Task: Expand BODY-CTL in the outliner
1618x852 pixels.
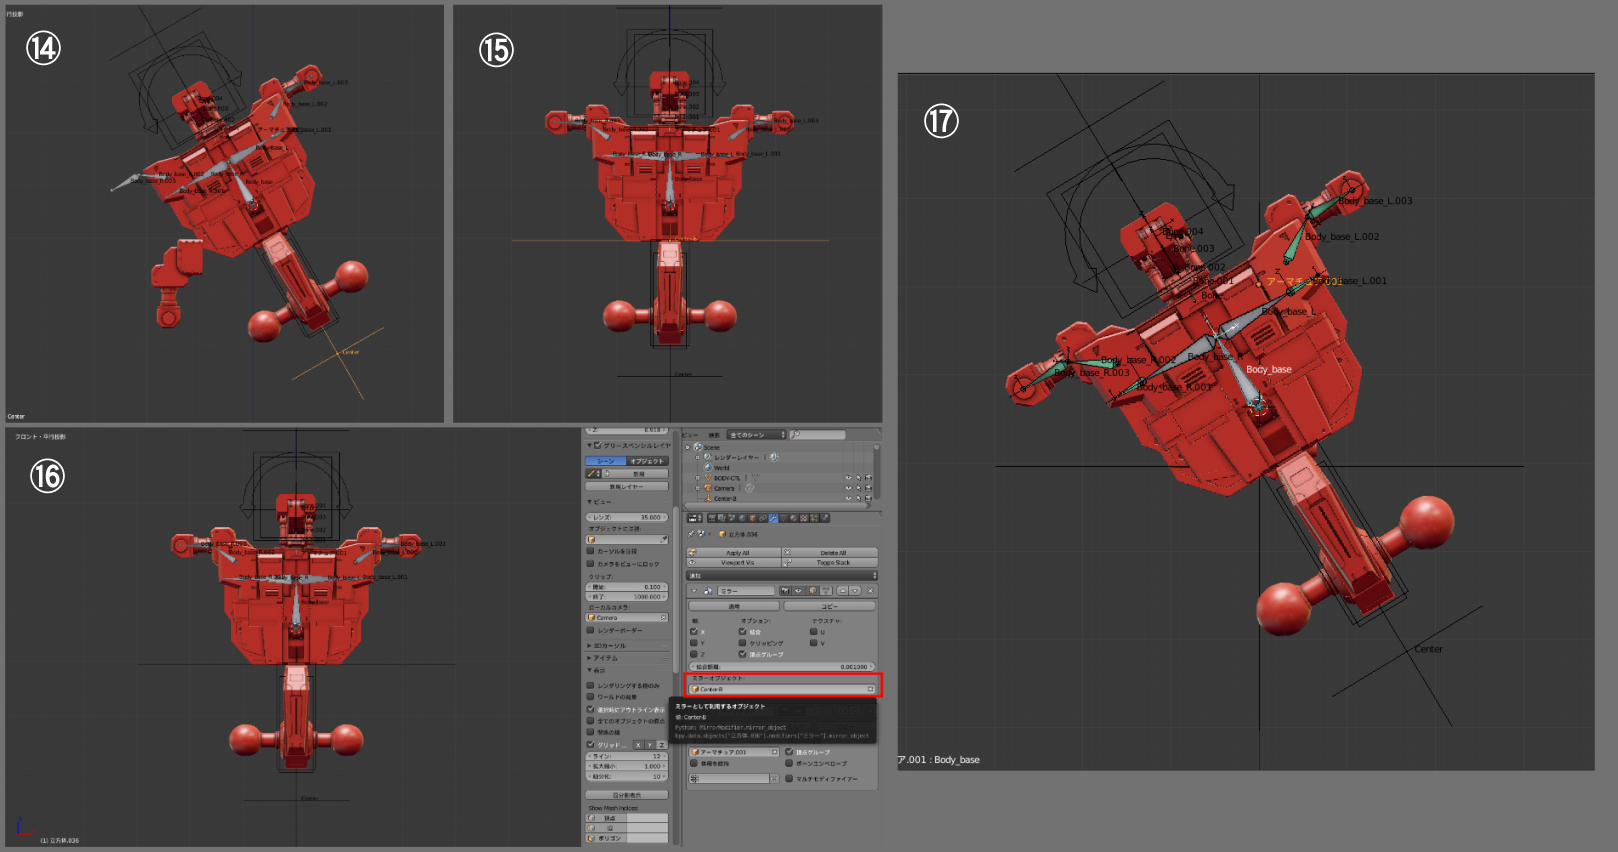Action: click(698, 478)
